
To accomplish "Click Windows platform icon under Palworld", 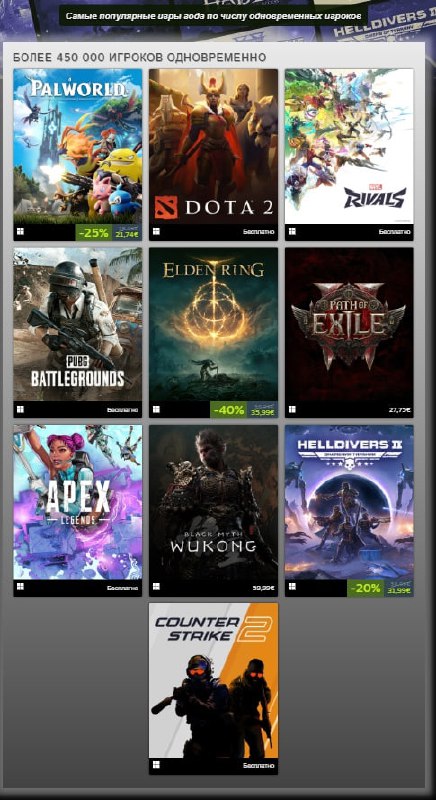I will 20,232.
